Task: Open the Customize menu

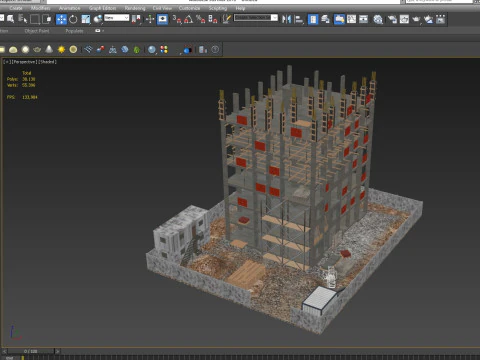Action: point(189,8)
